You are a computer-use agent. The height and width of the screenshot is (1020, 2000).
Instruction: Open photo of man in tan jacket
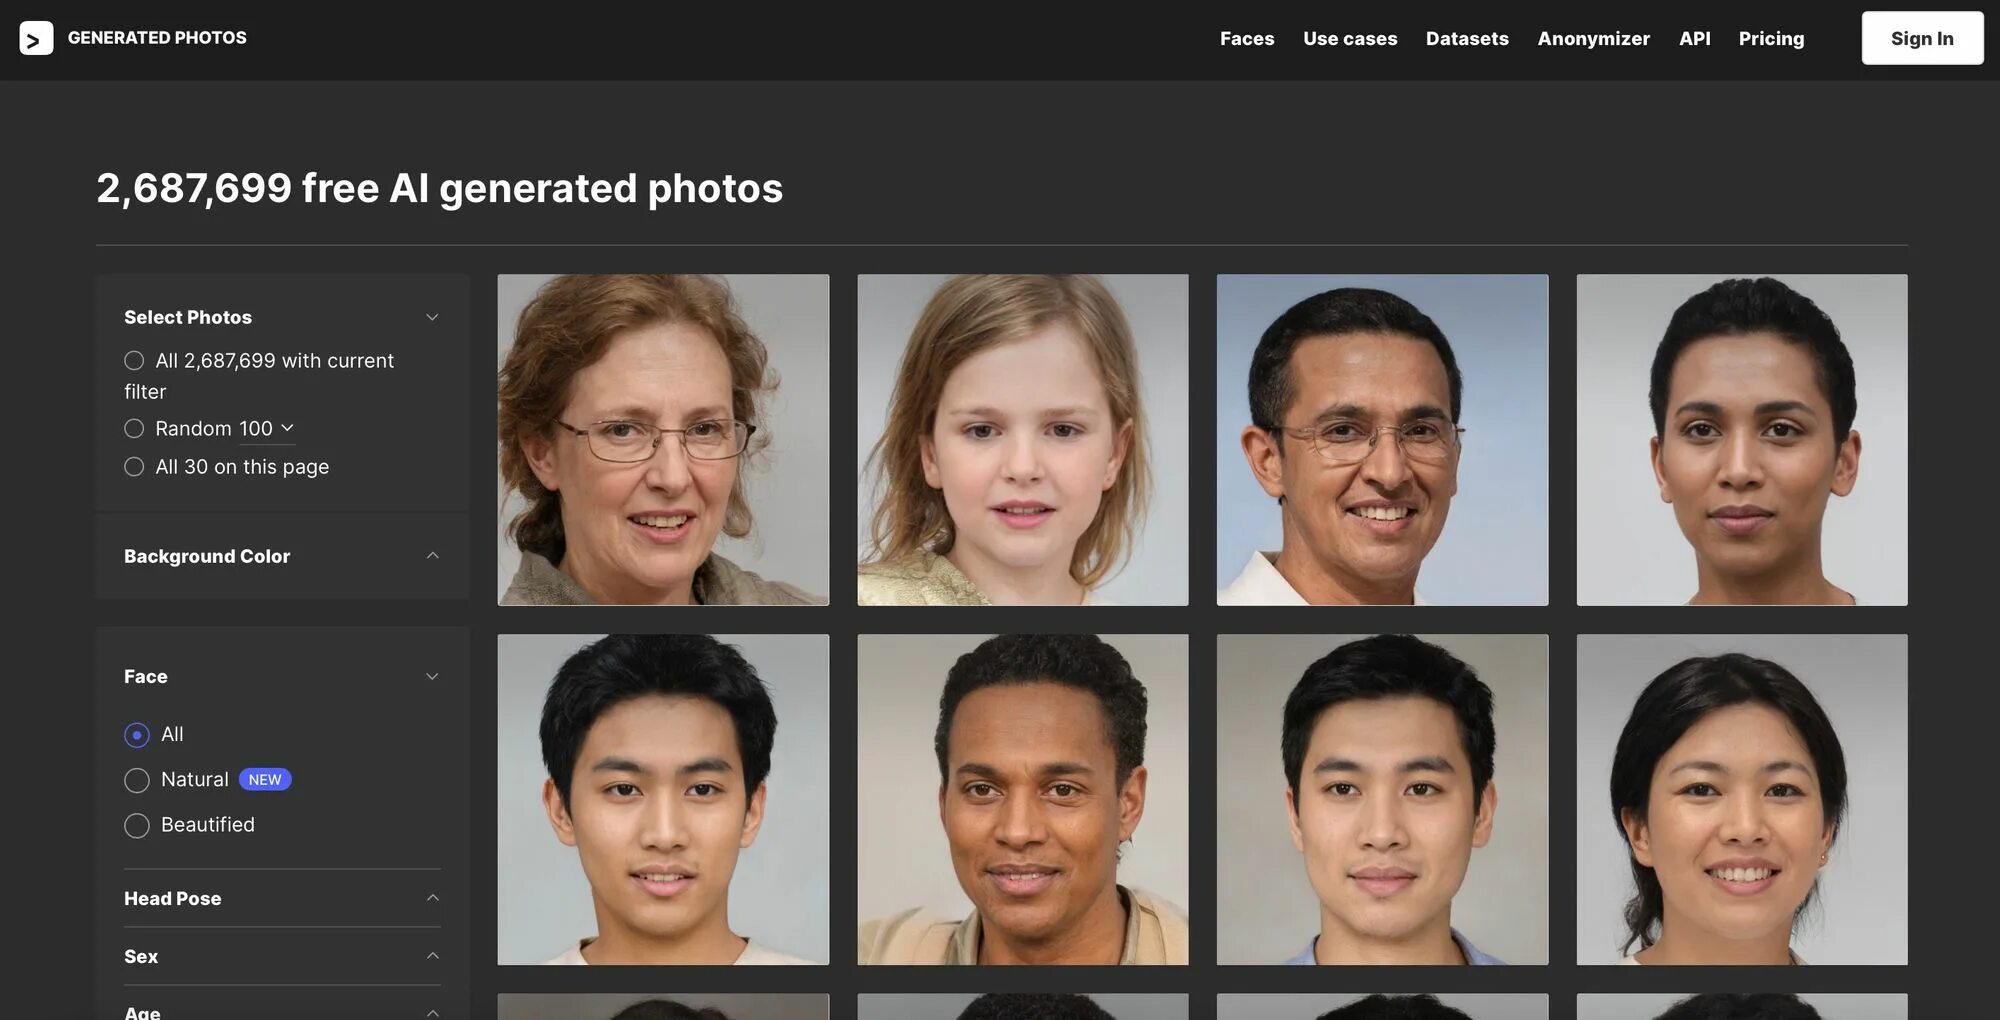pos(1023,799)
